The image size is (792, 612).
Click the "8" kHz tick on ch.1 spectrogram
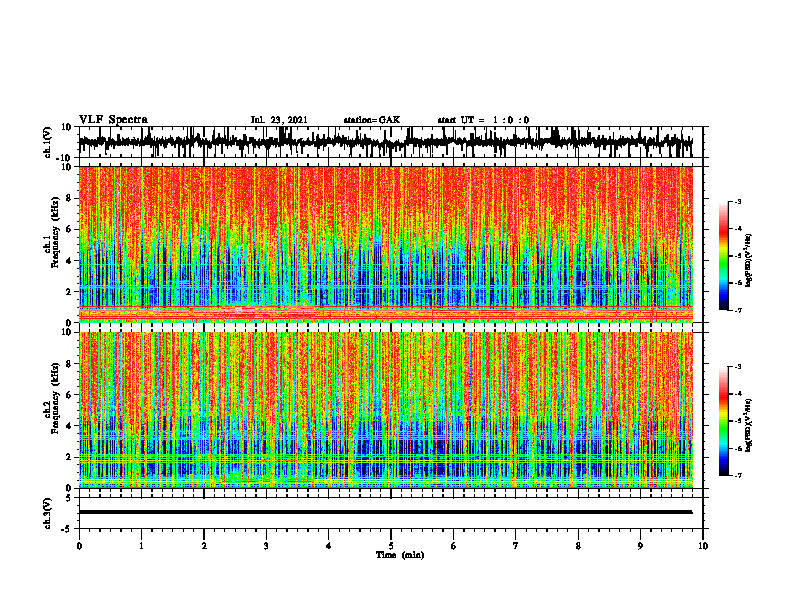[70, 198]
